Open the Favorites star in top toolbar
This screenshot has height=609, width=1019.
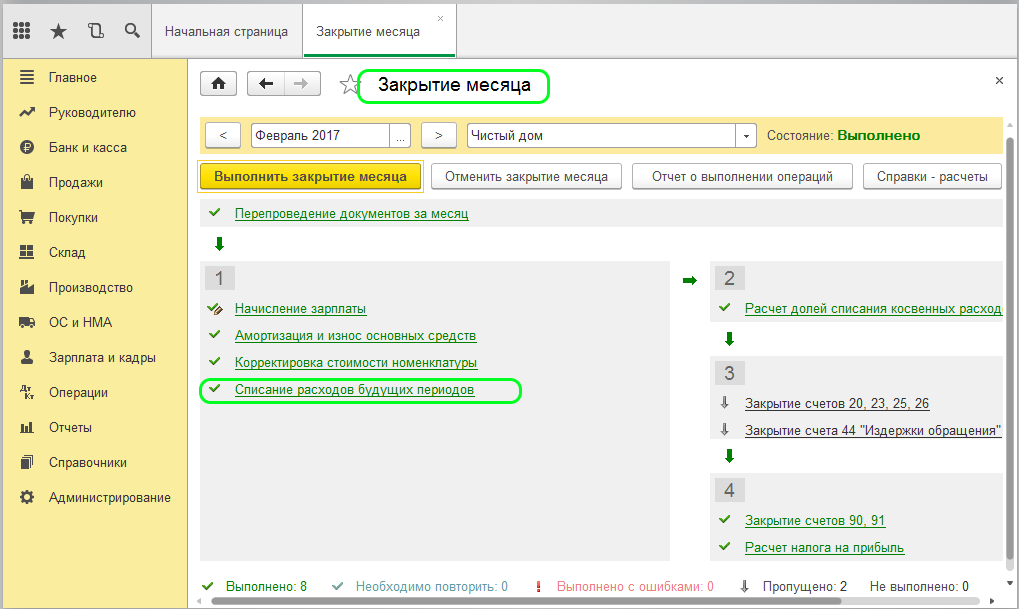click(x=58, y=30)
